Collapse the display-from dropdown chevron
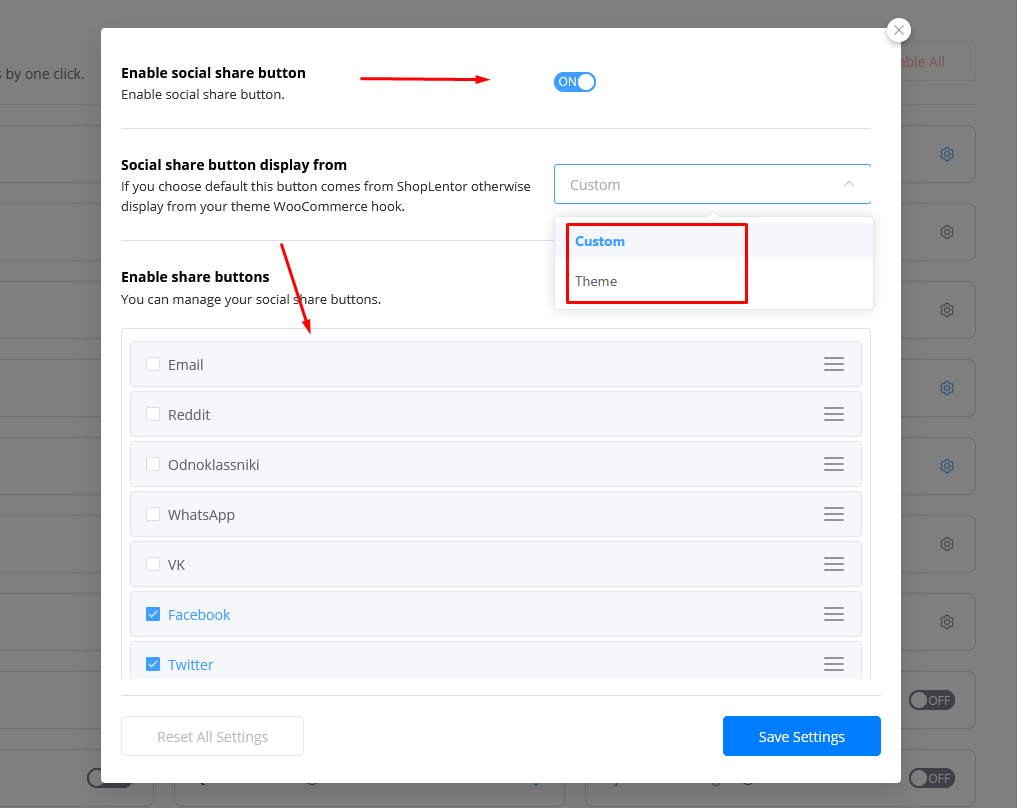This screenshot has width=1017, height=808. pos(848,185)
